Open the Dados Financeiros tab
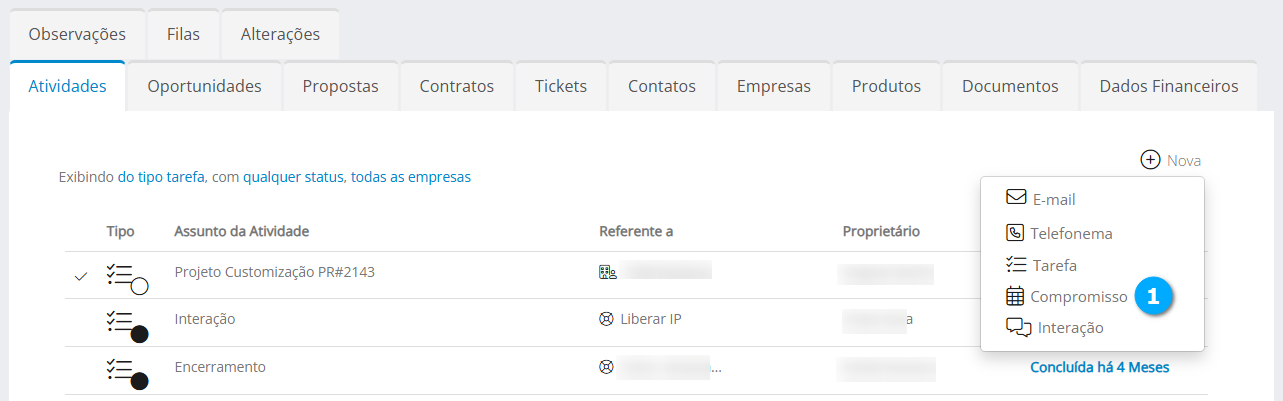 tap(1168, 86)
